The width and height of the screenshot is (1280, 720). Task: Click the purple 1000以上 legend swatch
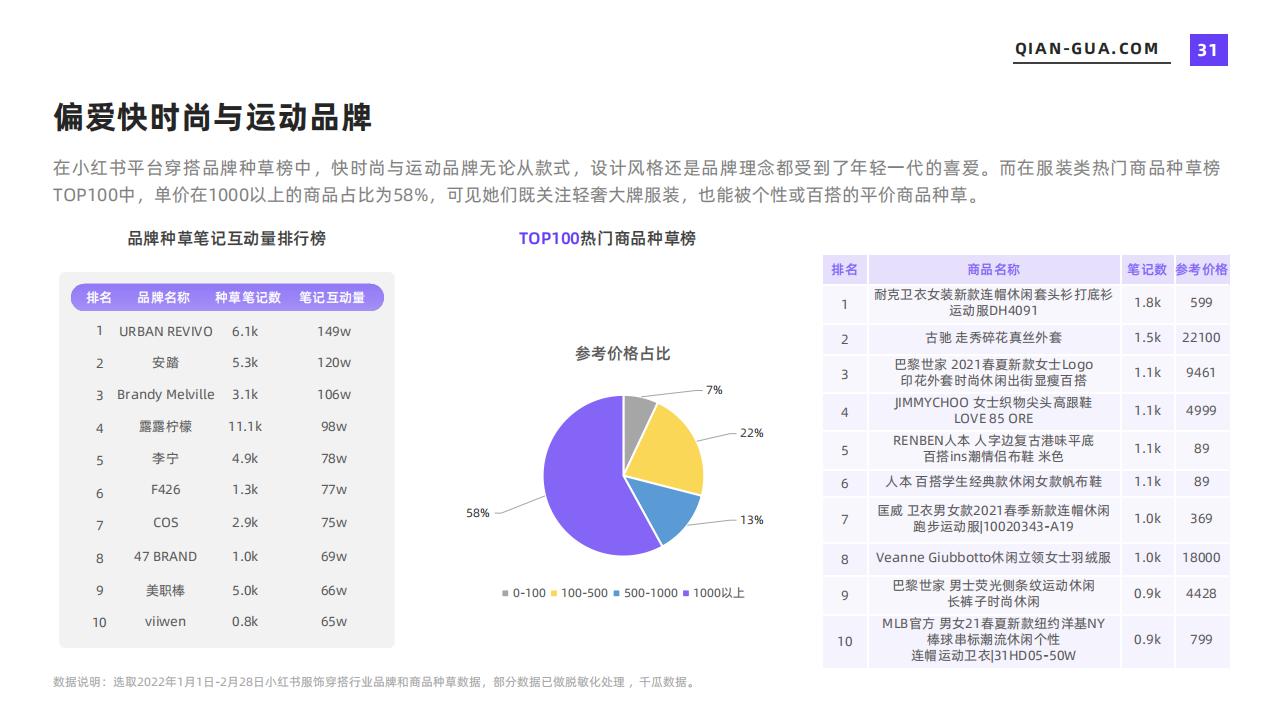[x=686, y=593]
